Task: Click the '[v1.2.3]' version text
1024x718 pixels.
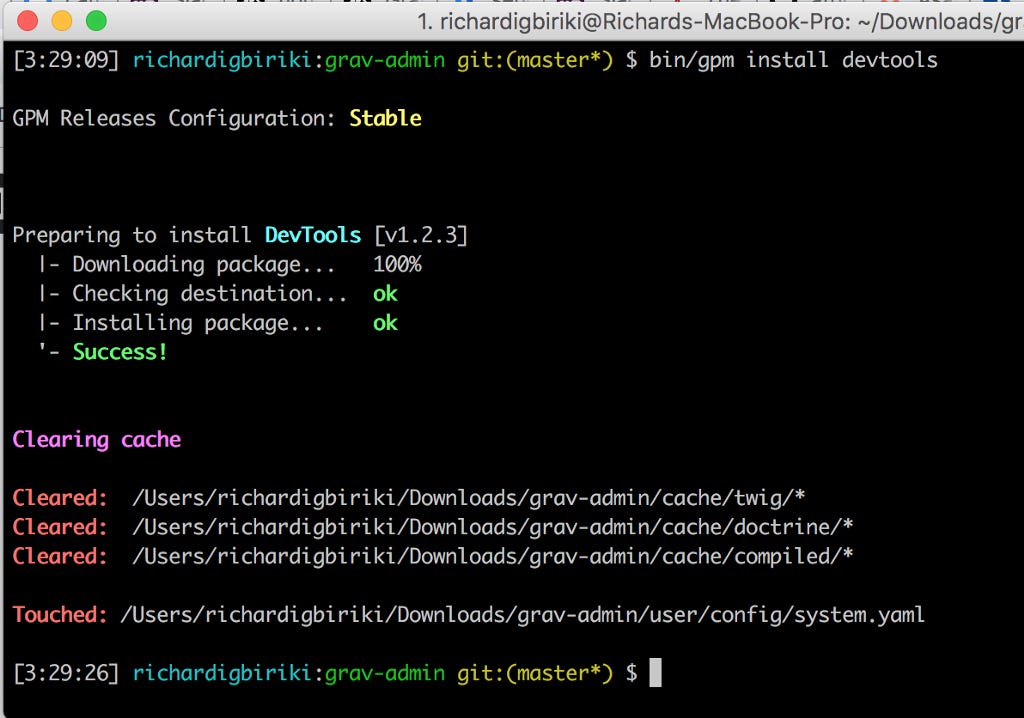Action: (421, 235)
